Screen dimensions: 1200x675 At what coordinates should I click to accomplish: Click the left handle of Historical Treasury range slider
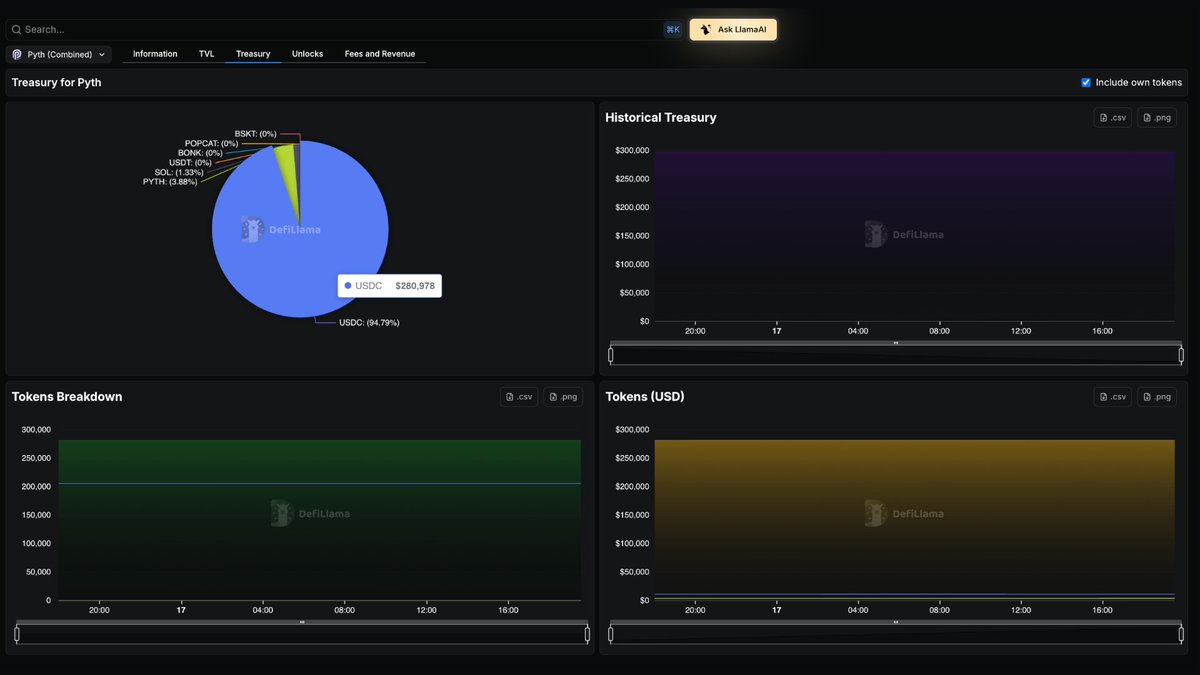point(610,354)
